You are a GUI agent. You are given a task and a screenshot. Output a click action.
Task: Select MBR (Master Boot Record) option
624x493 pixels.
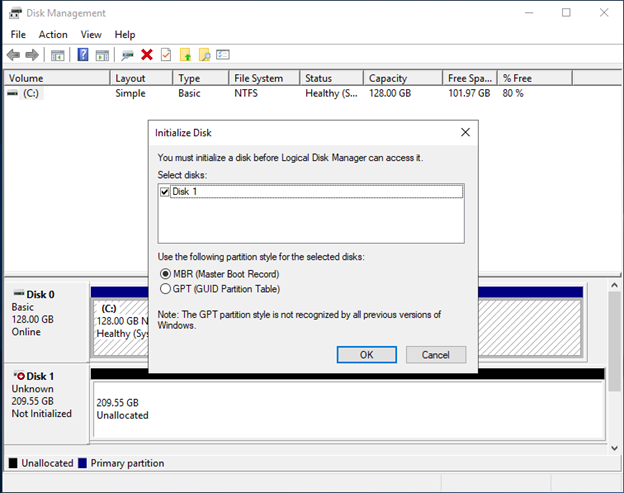[x=219, y=274]
